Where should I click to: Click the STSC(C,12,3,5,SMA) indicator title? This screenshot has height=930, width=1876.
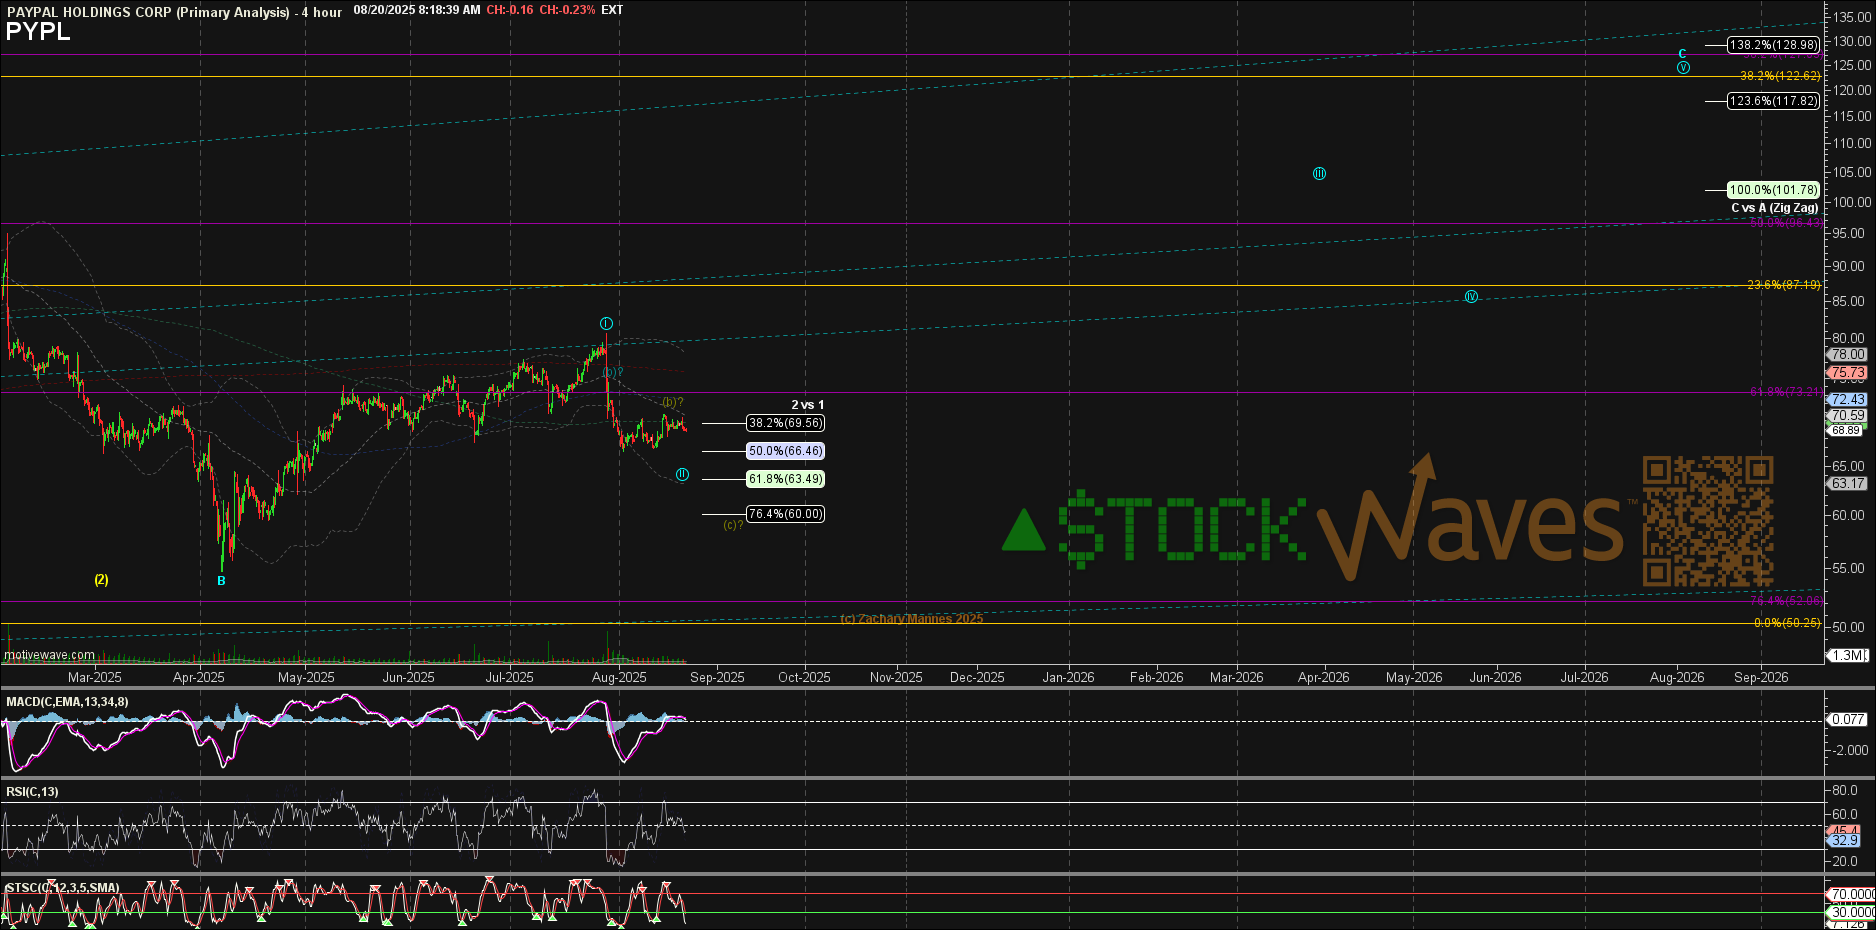click(x=62, y=888)
